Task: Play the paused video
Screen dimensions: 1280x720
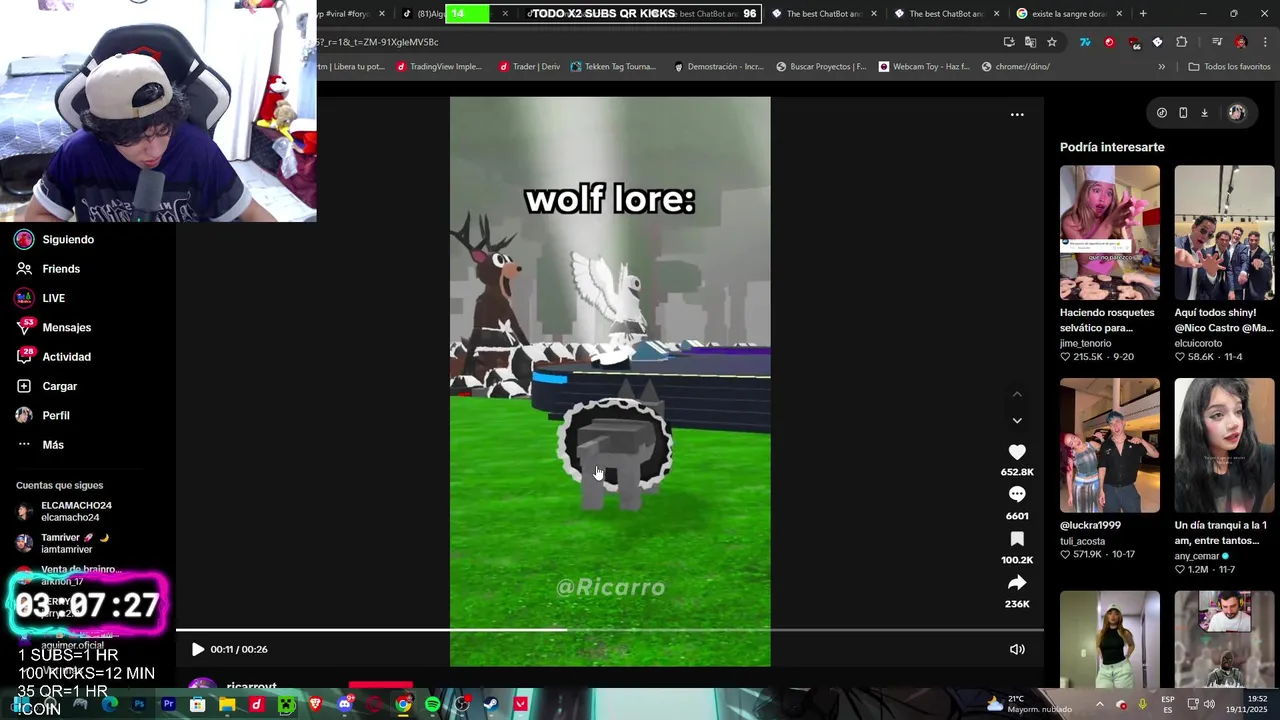Action: pos(198,649)
